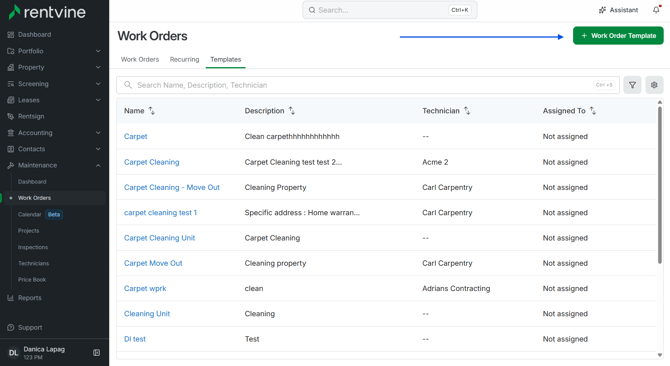670x366 pixels.
Task: Switch to the Work Orders tab
Action: pos(140,59)
